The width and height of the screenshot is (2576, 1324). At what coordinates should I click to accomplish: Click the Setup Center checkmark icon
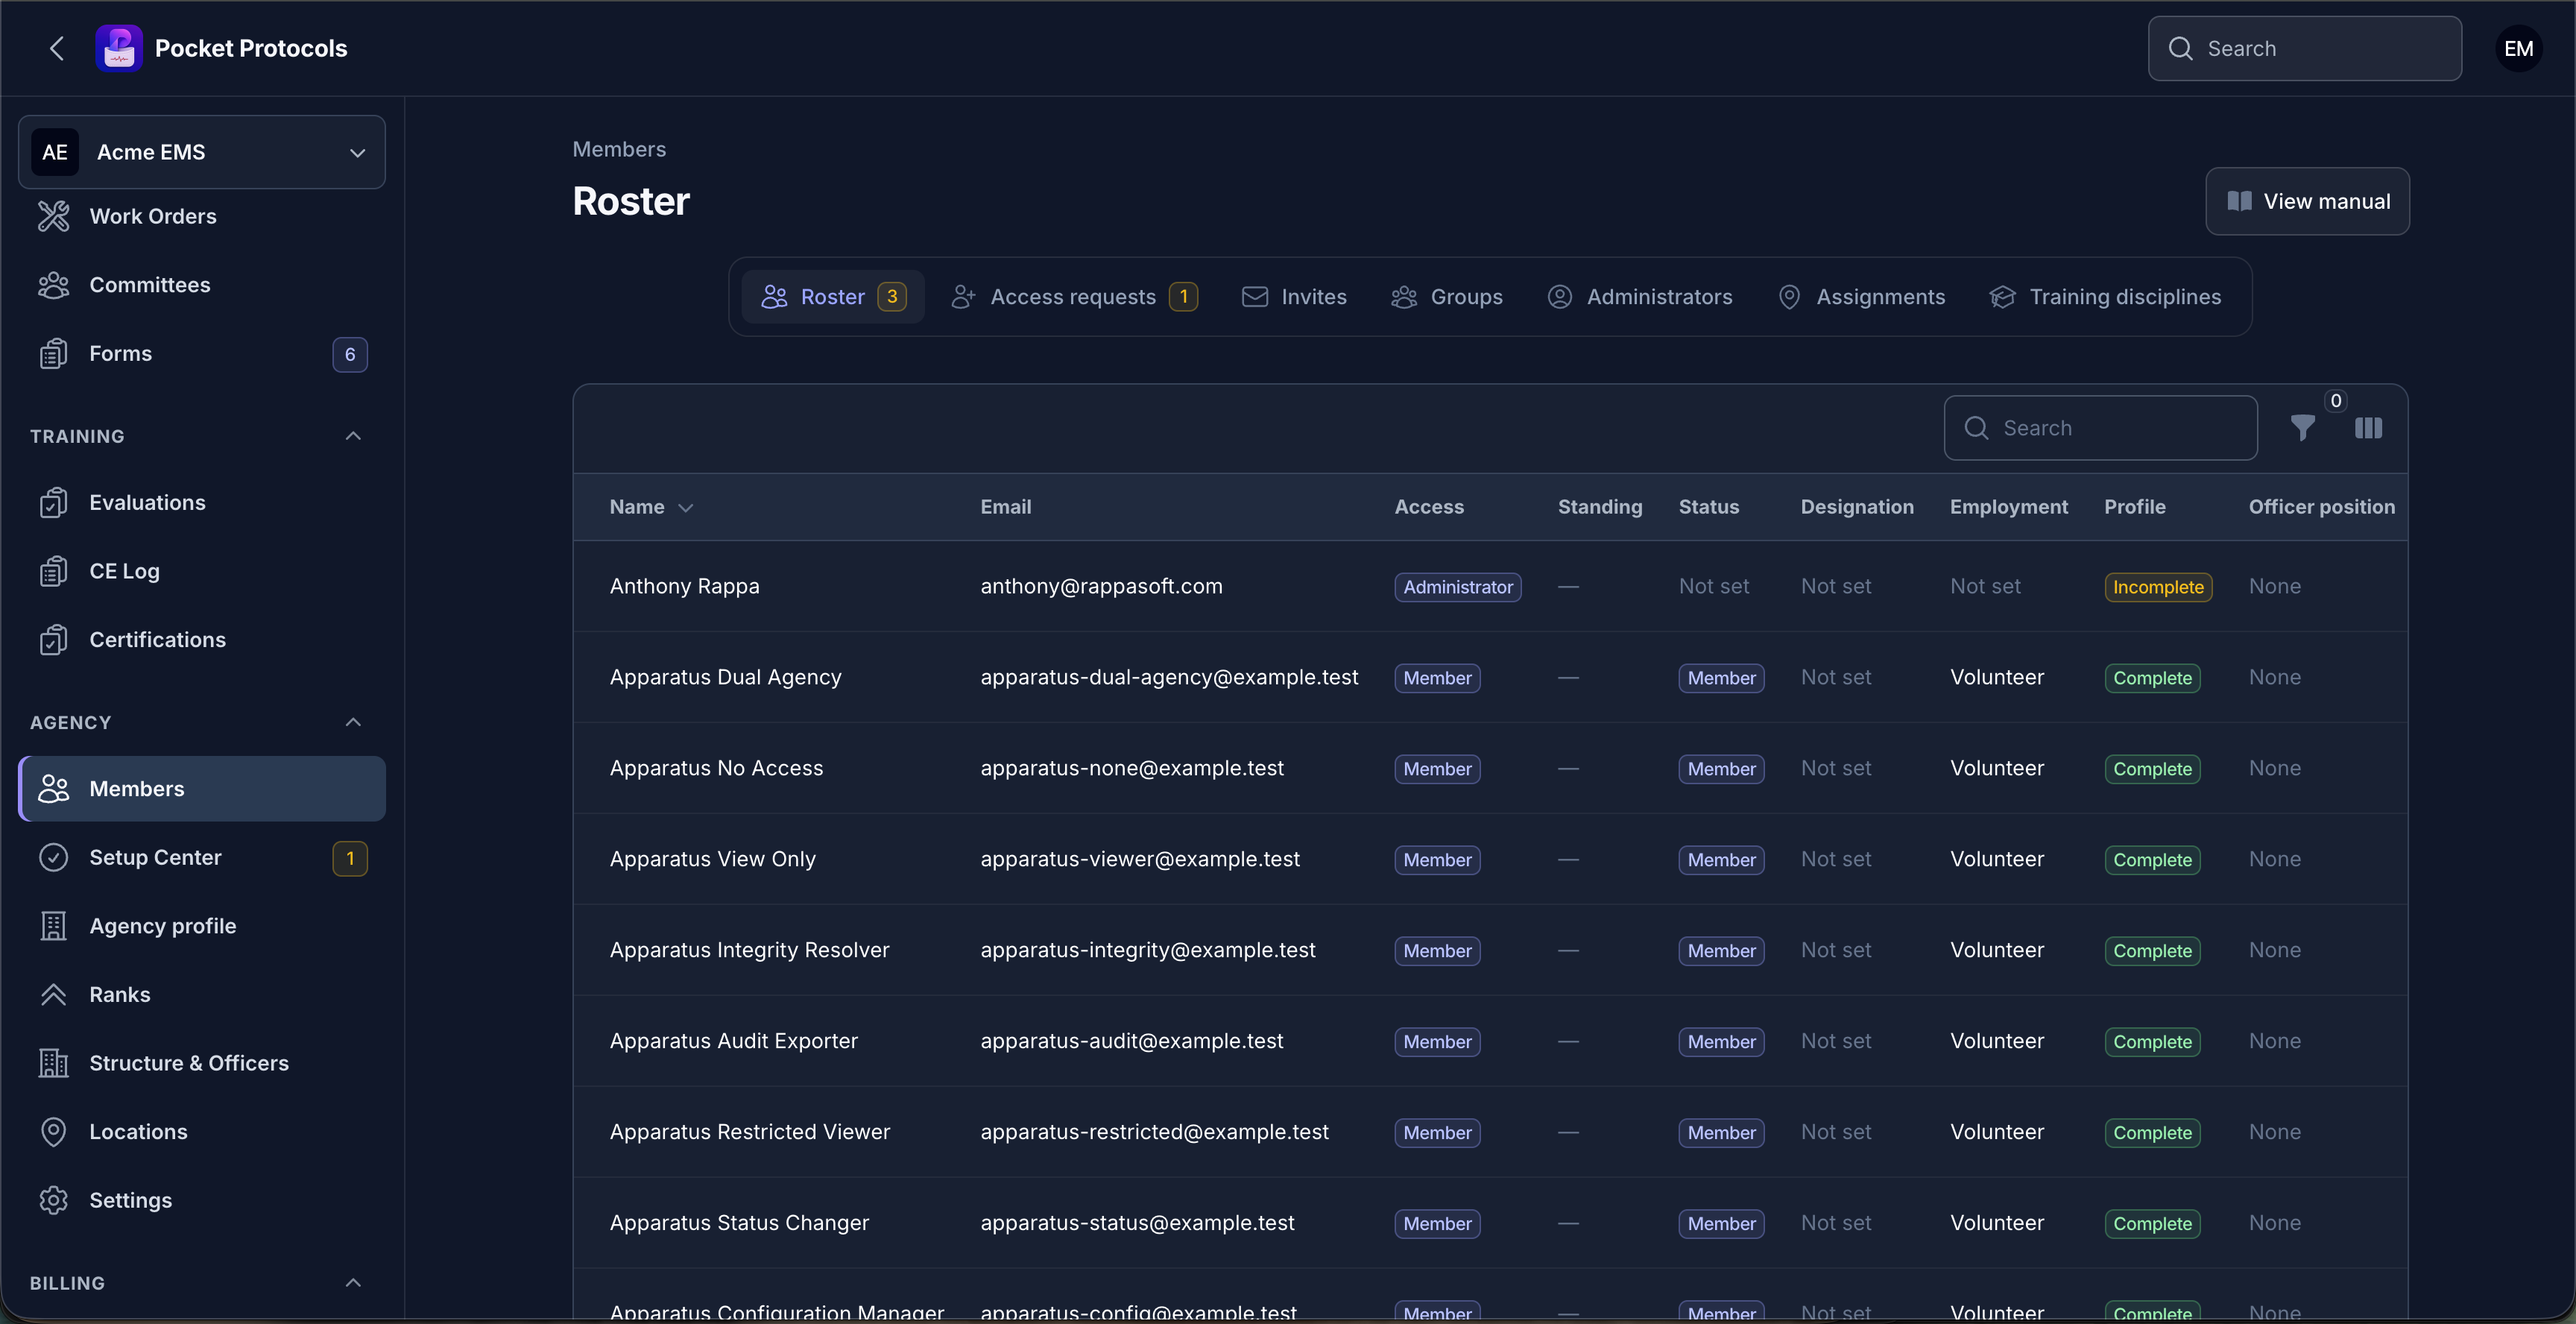click(x=53, y=858)
